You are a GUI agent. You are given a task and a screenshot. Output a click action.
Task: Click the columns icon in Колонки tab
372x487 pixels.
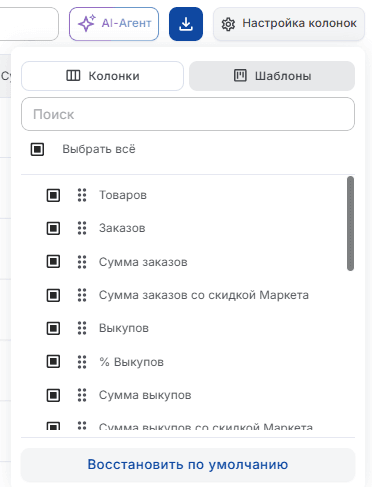(x=73, y=76)
